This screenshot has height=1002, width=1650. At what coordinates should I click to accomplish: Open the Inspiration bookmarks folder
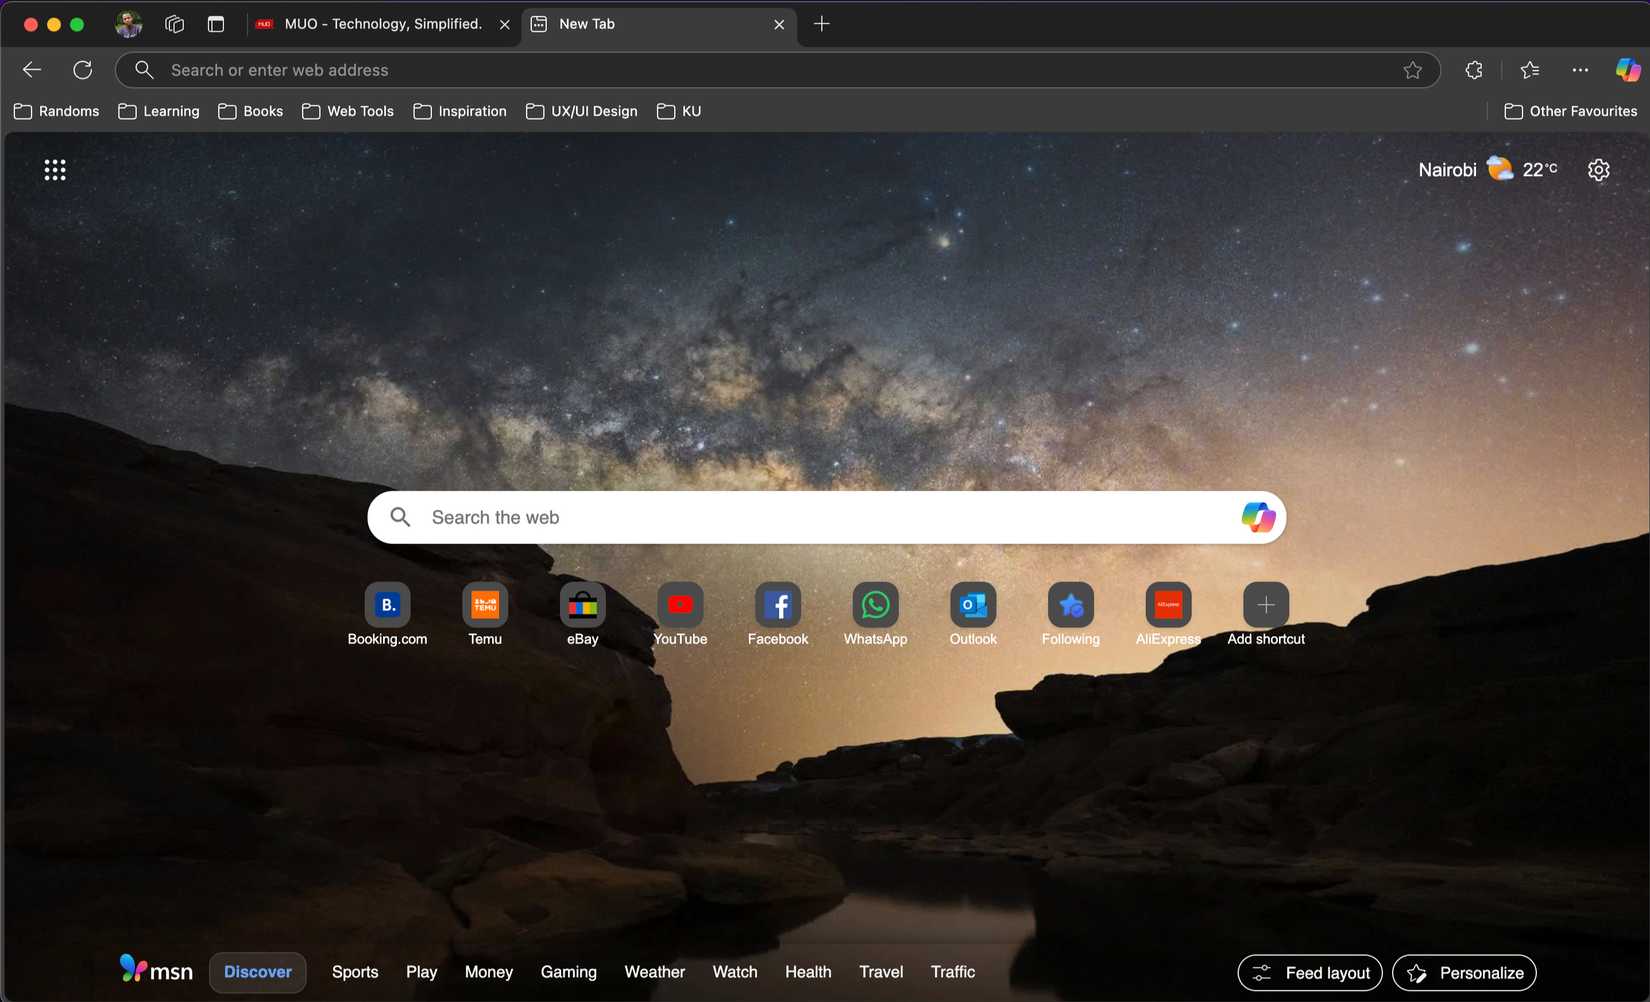point(459,111)
